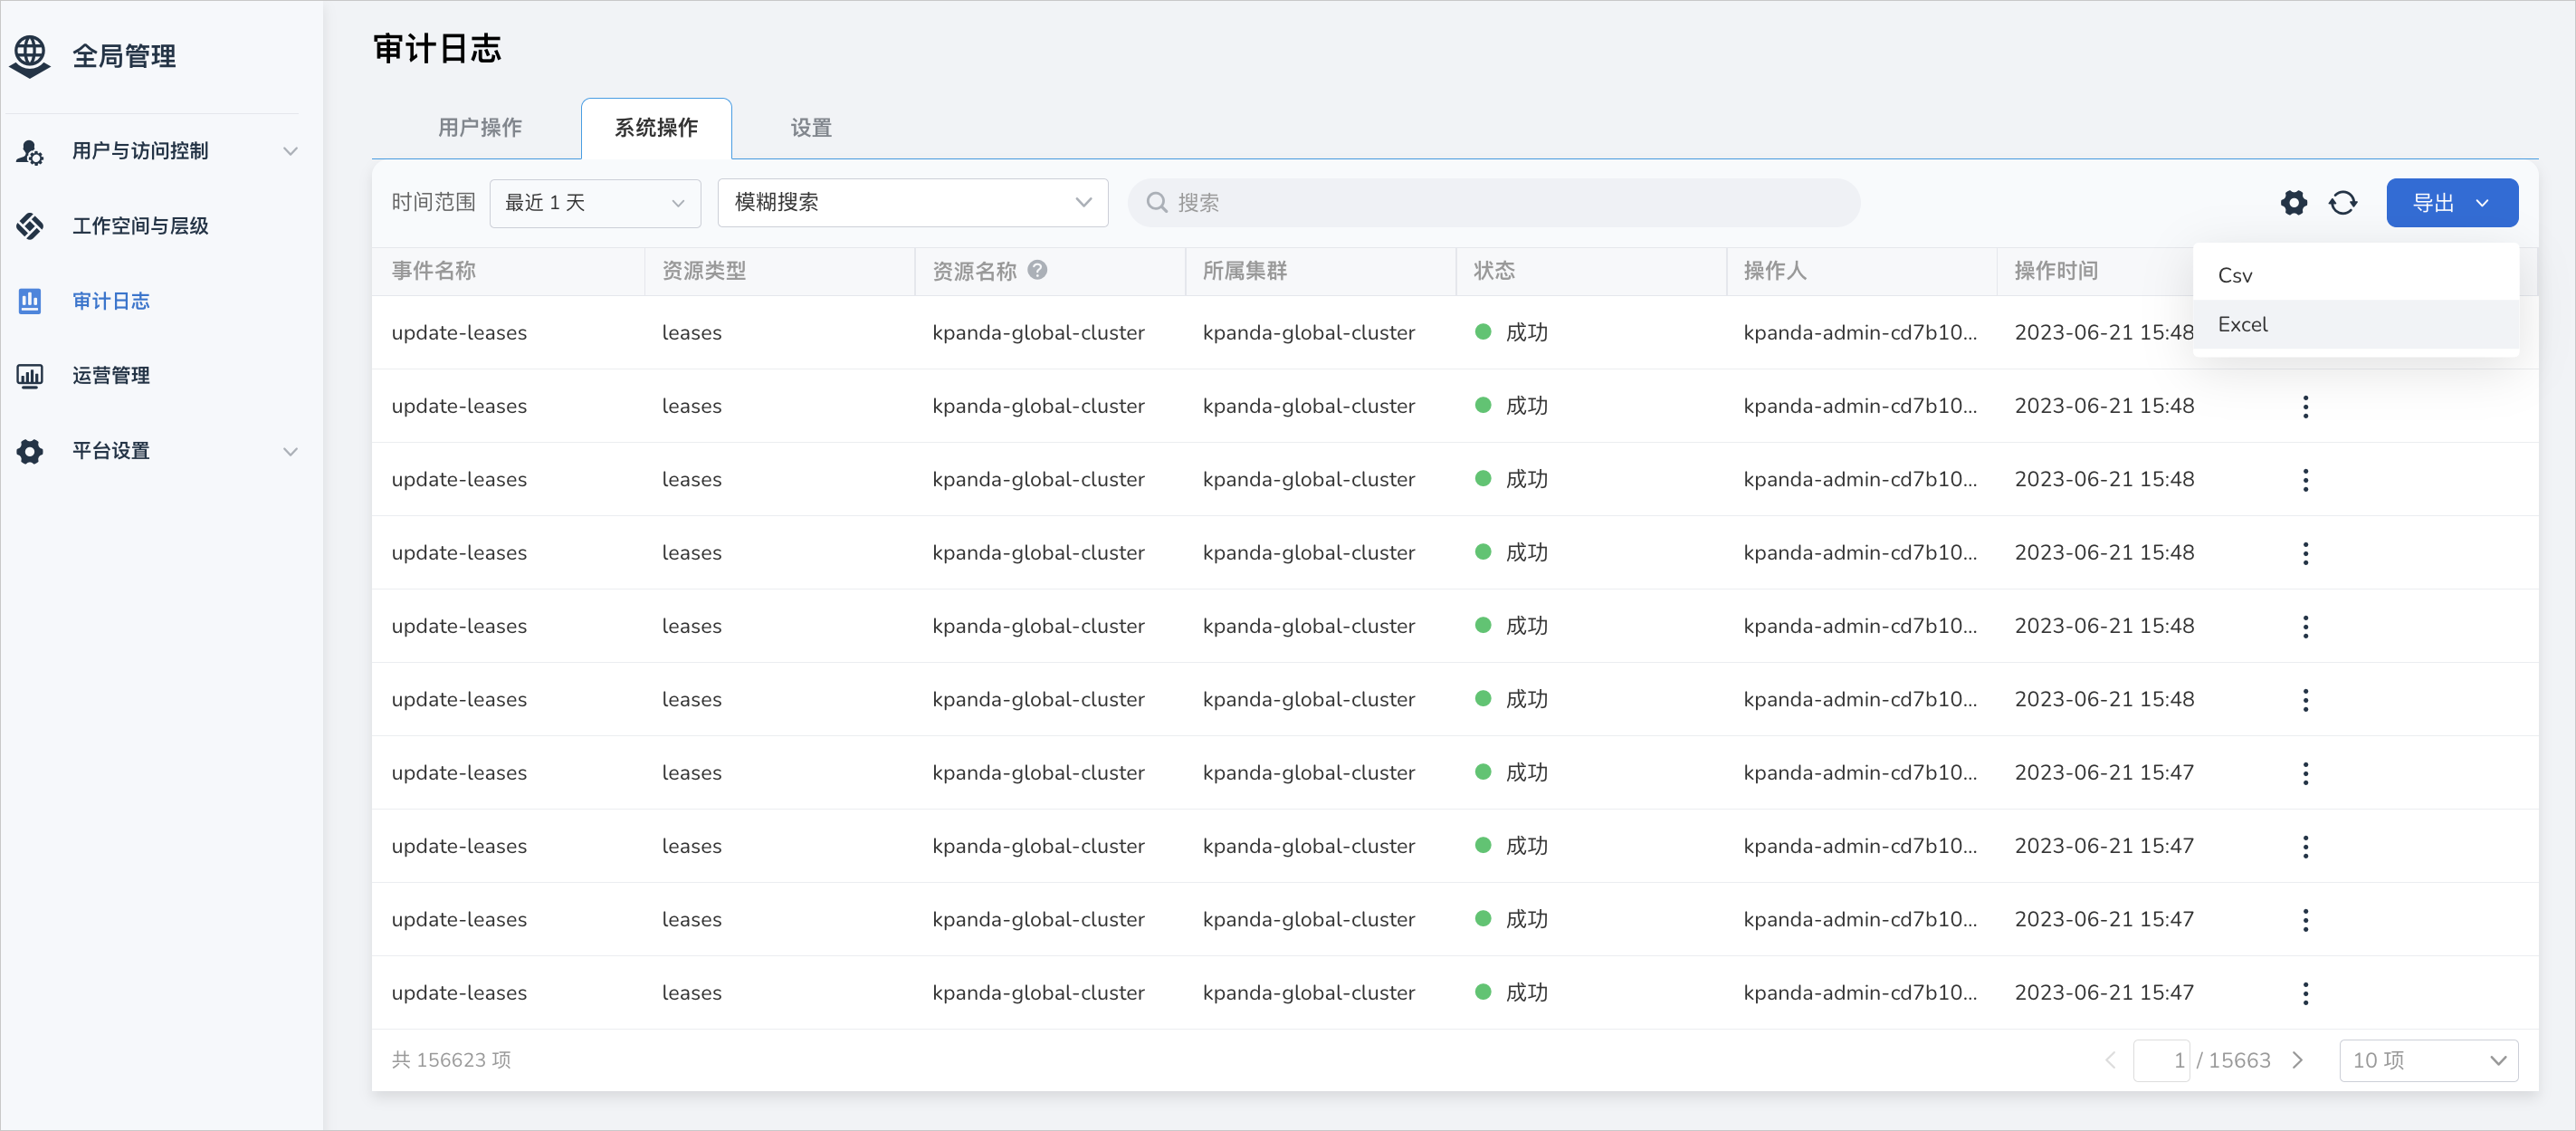Click the 审计日志 sidebar icon
Image resolution: width=2576 pixels, height=1131 pixels.
click(x=30, y=301)
